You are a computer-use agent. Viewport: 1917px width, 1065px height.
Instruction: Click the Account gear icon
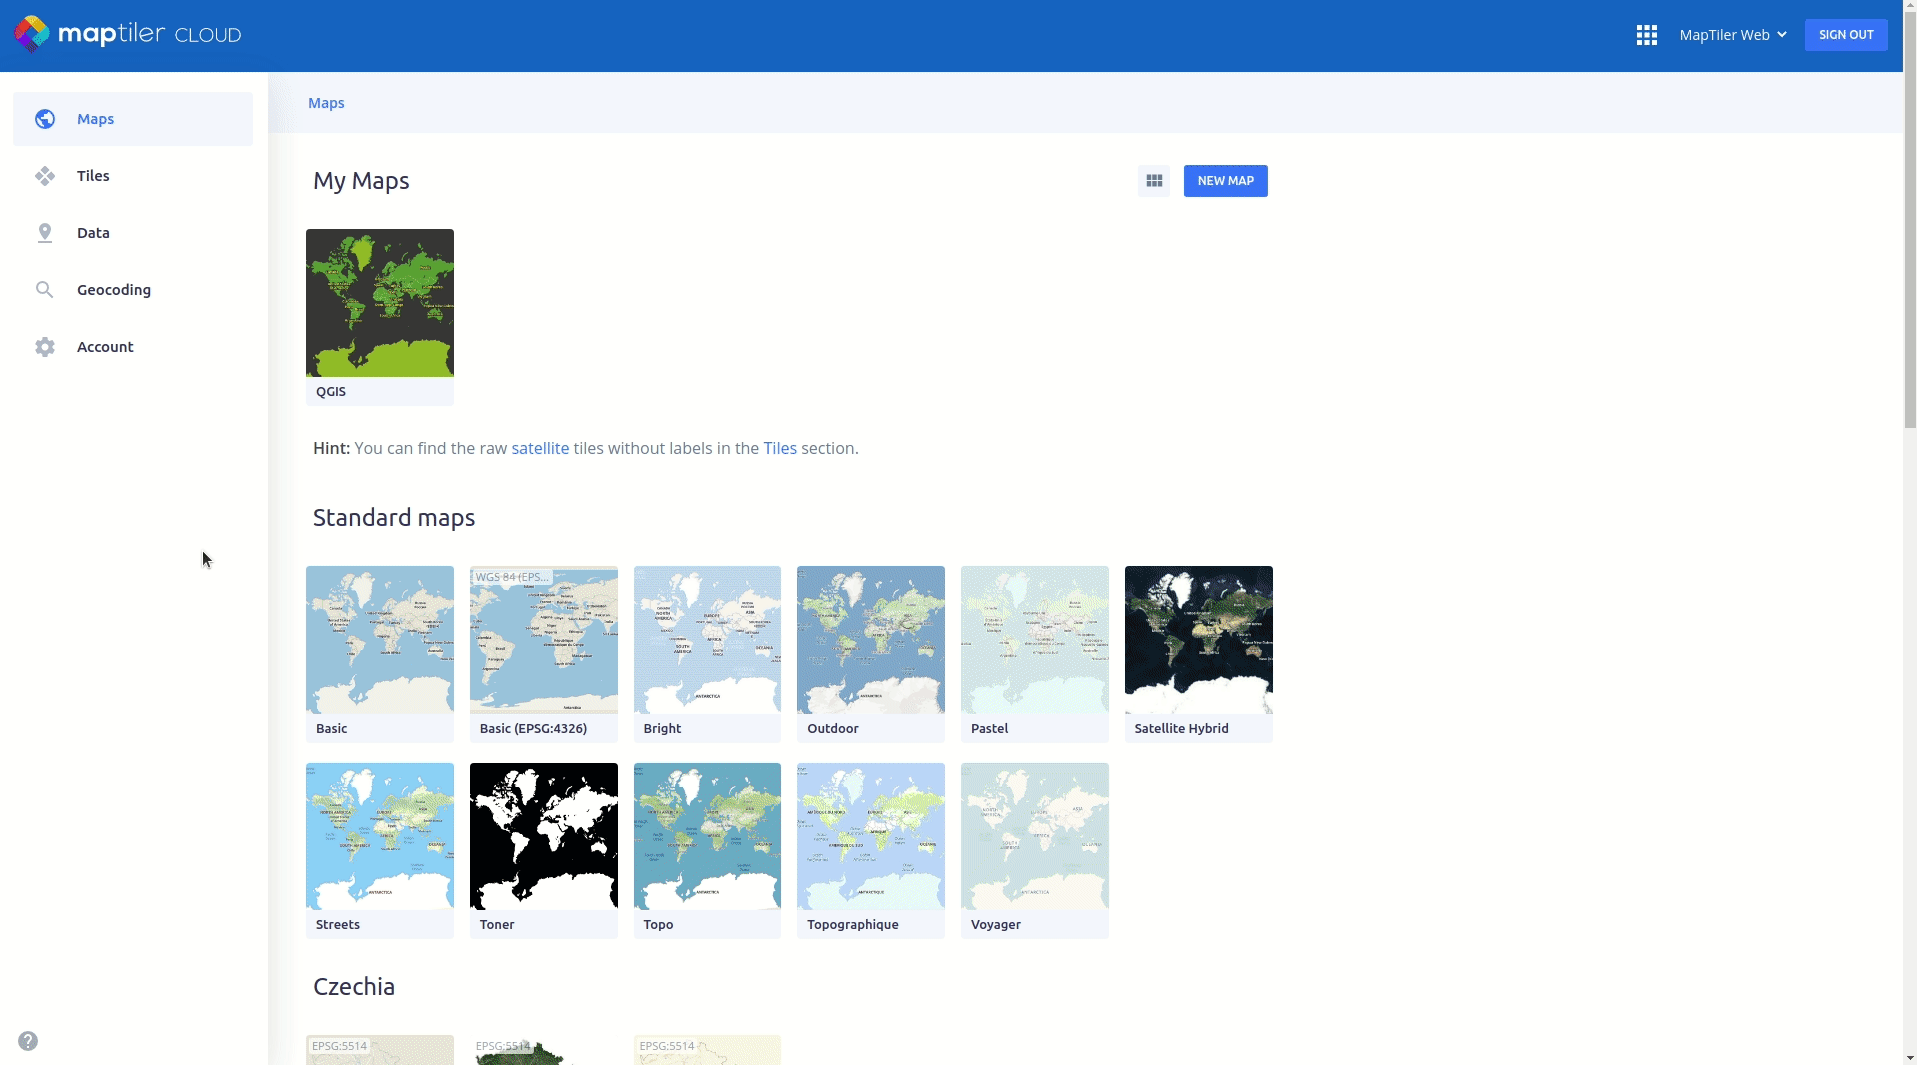pyautogui.click(x=45, y=347)
